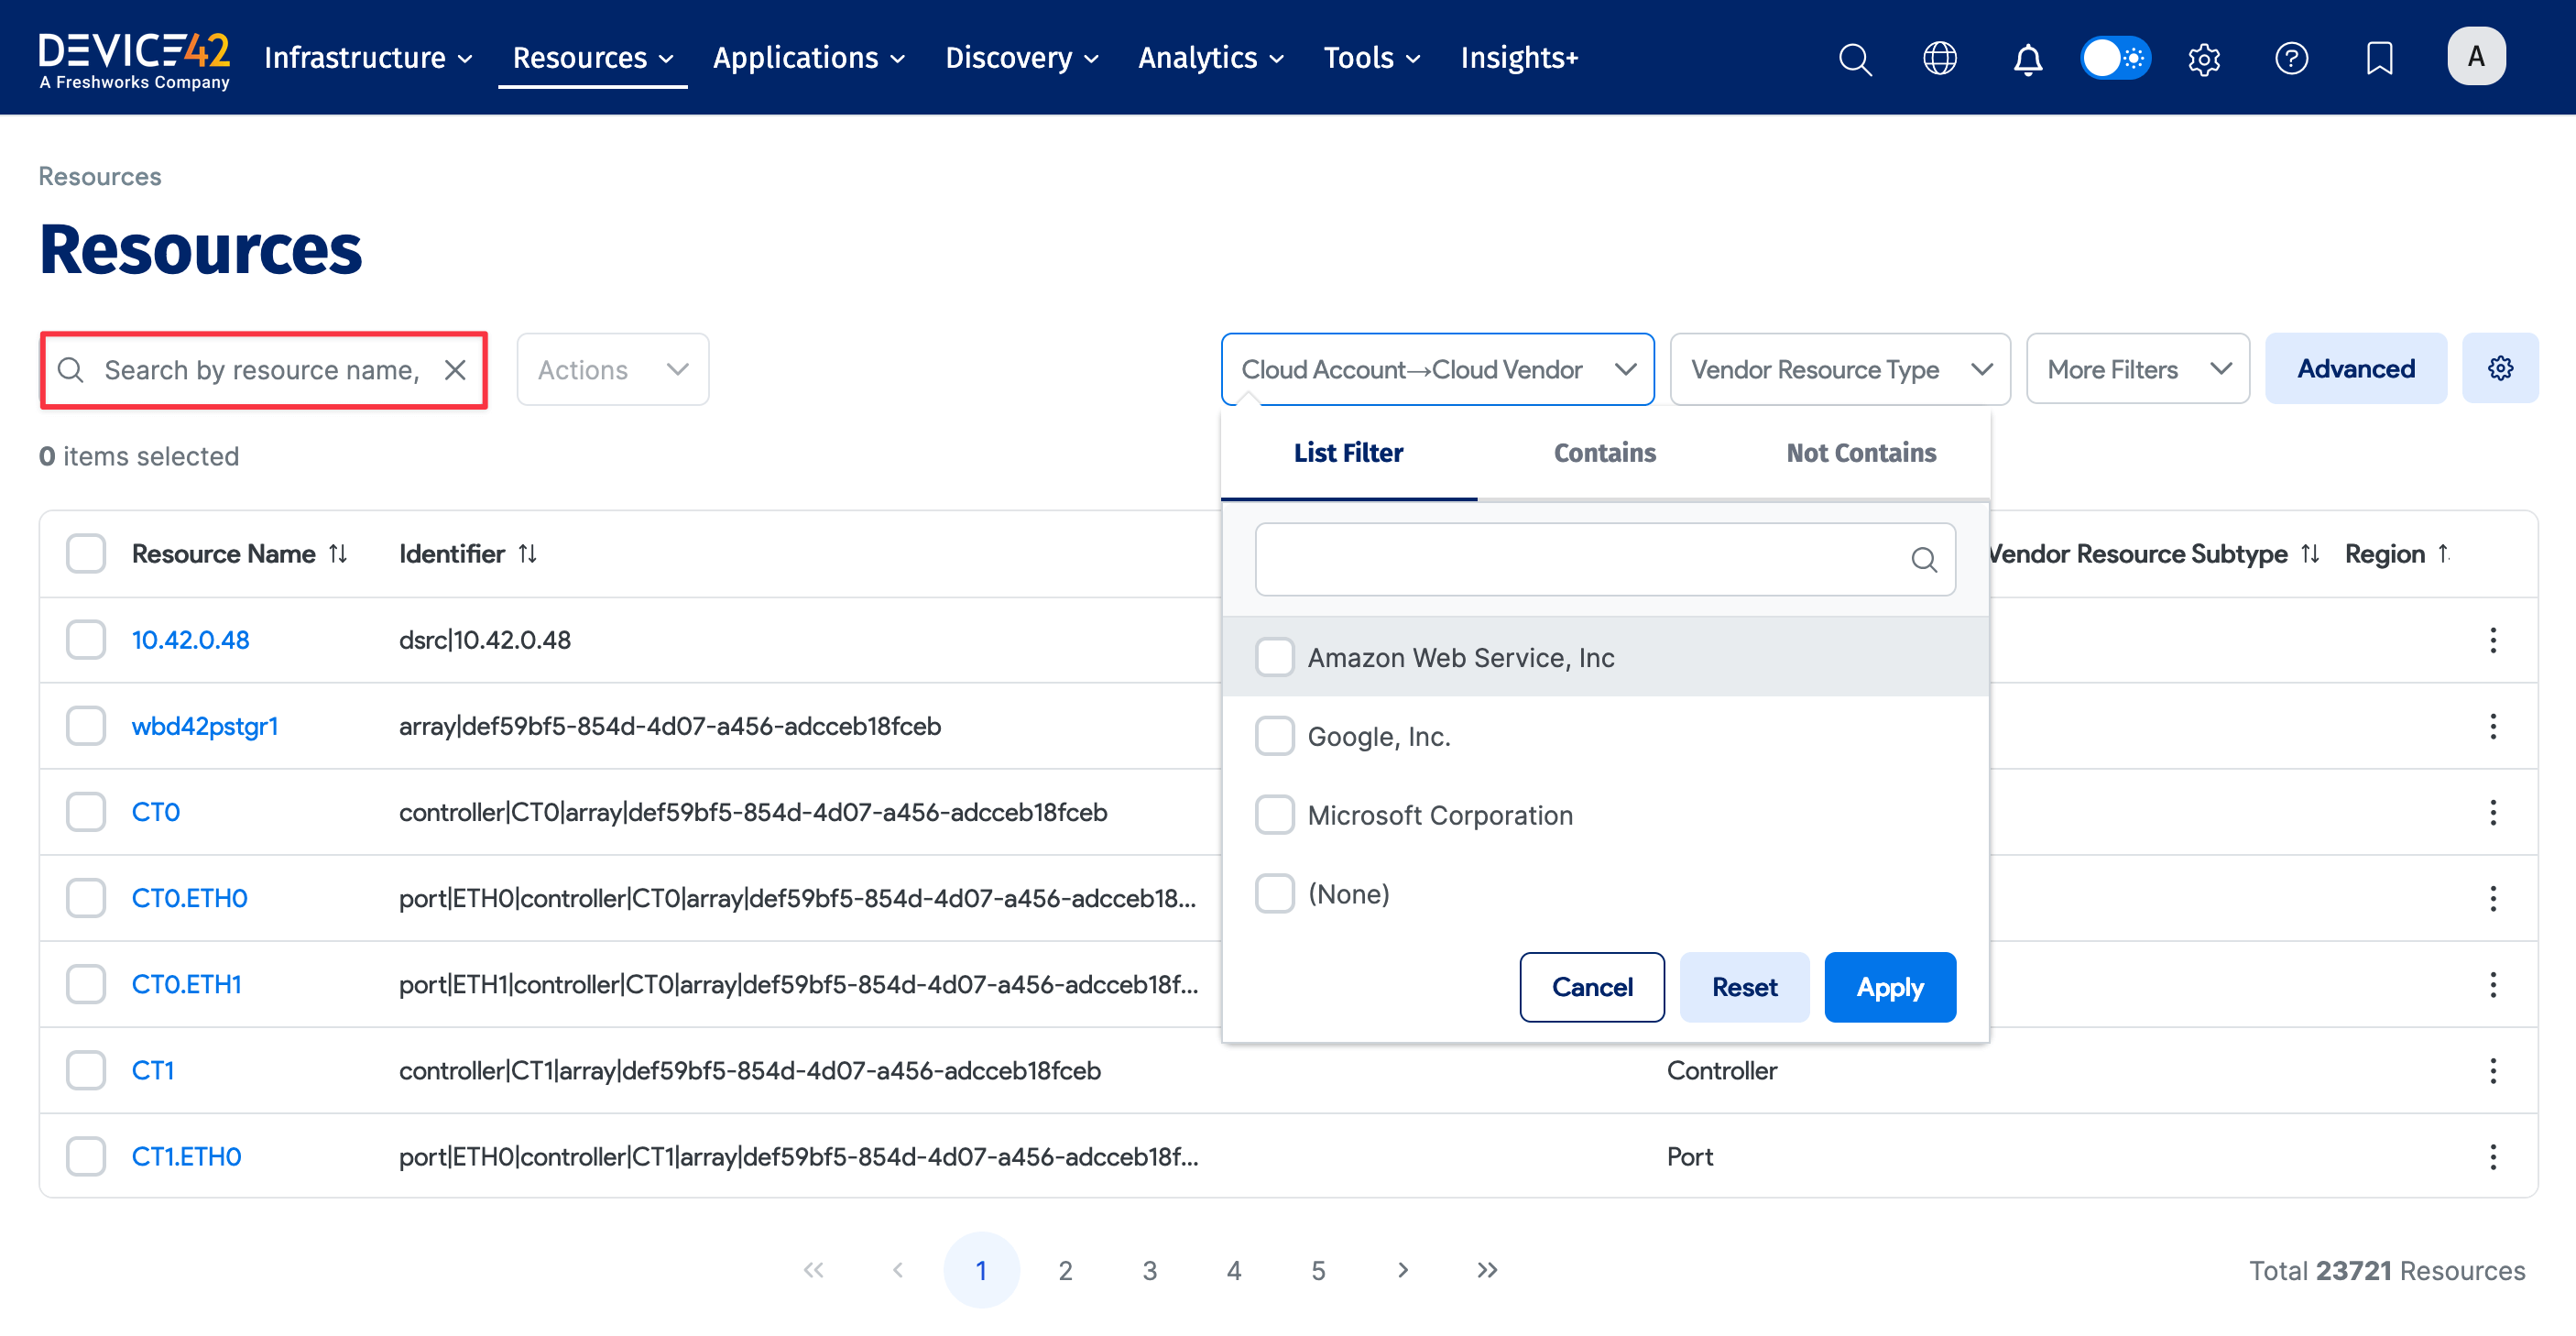The image size is (2576, 1336).
Task: Open the table column settings gear
Action: [x=2501, y=367]
